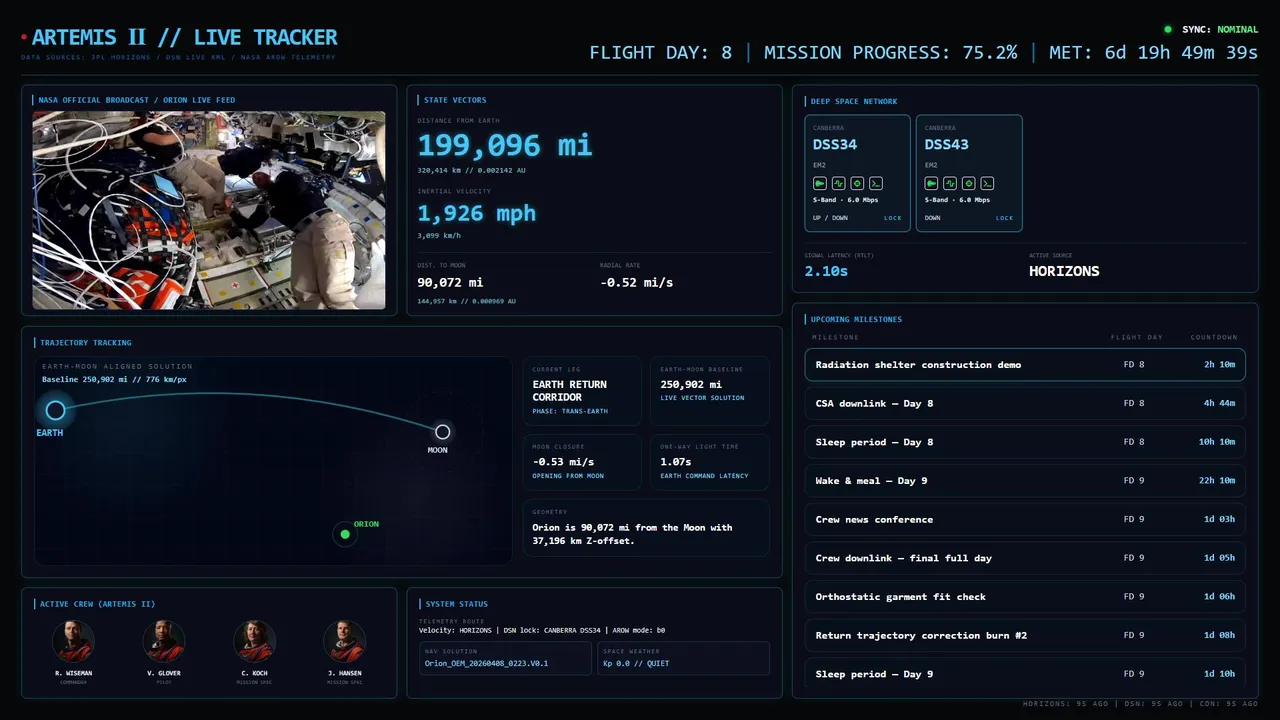Click the One-Way Light Time 1.07s card
Image resolution: width=1280 pixels, height=720 pixels.
[710, 463]
